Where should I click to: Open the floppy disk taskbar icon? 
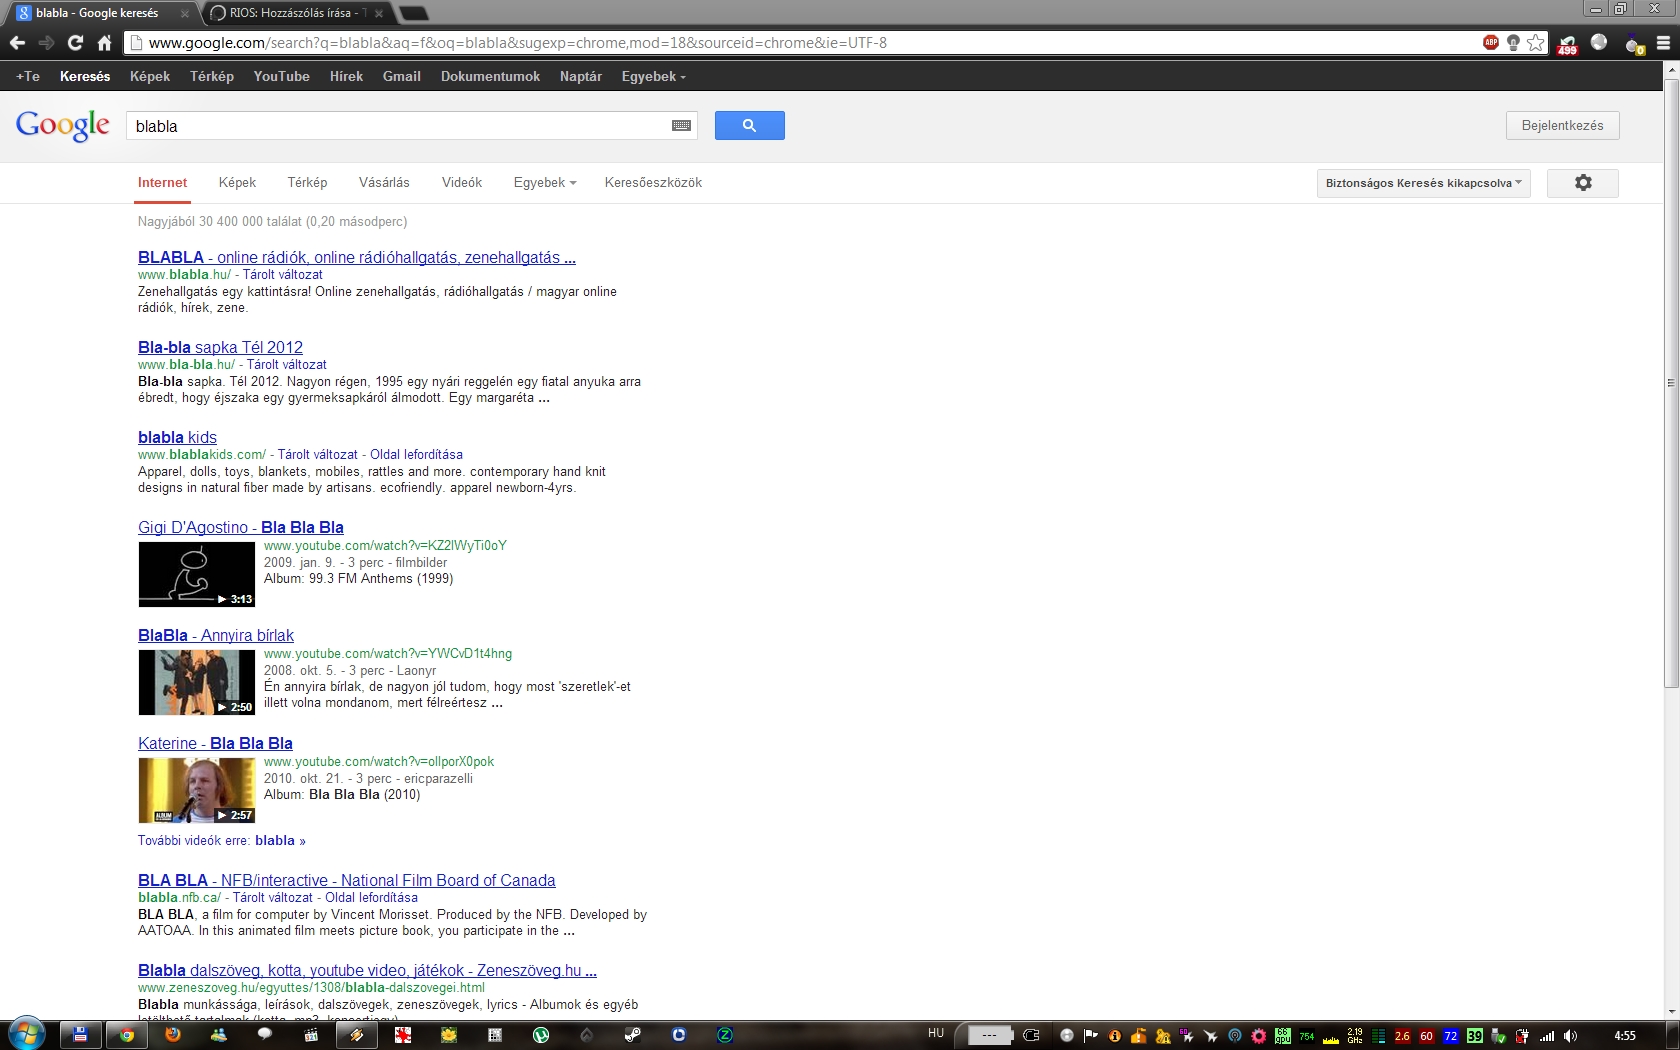[81, 1035]
